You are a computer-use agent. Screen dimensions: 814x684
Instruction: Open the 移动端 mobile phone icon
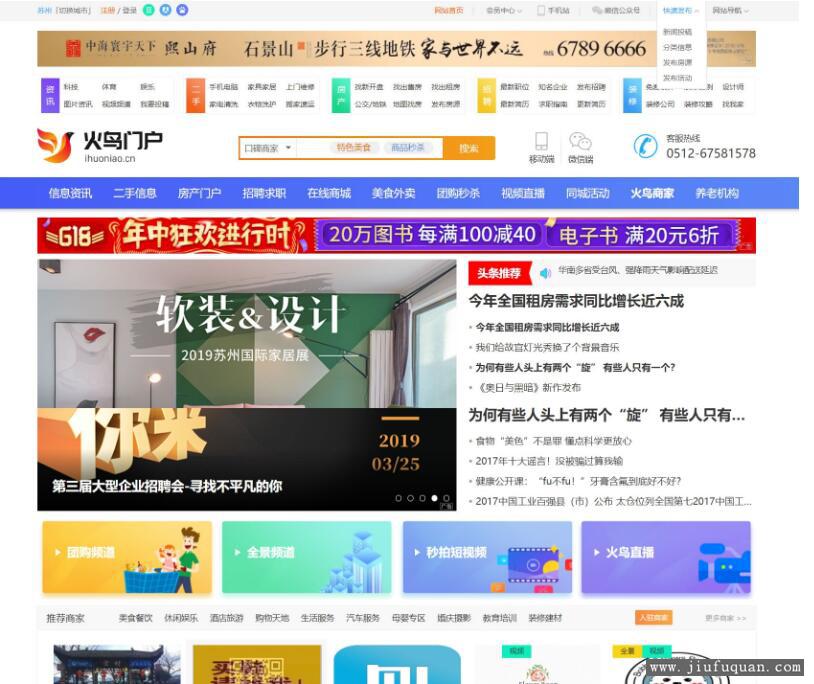(541, 141)
